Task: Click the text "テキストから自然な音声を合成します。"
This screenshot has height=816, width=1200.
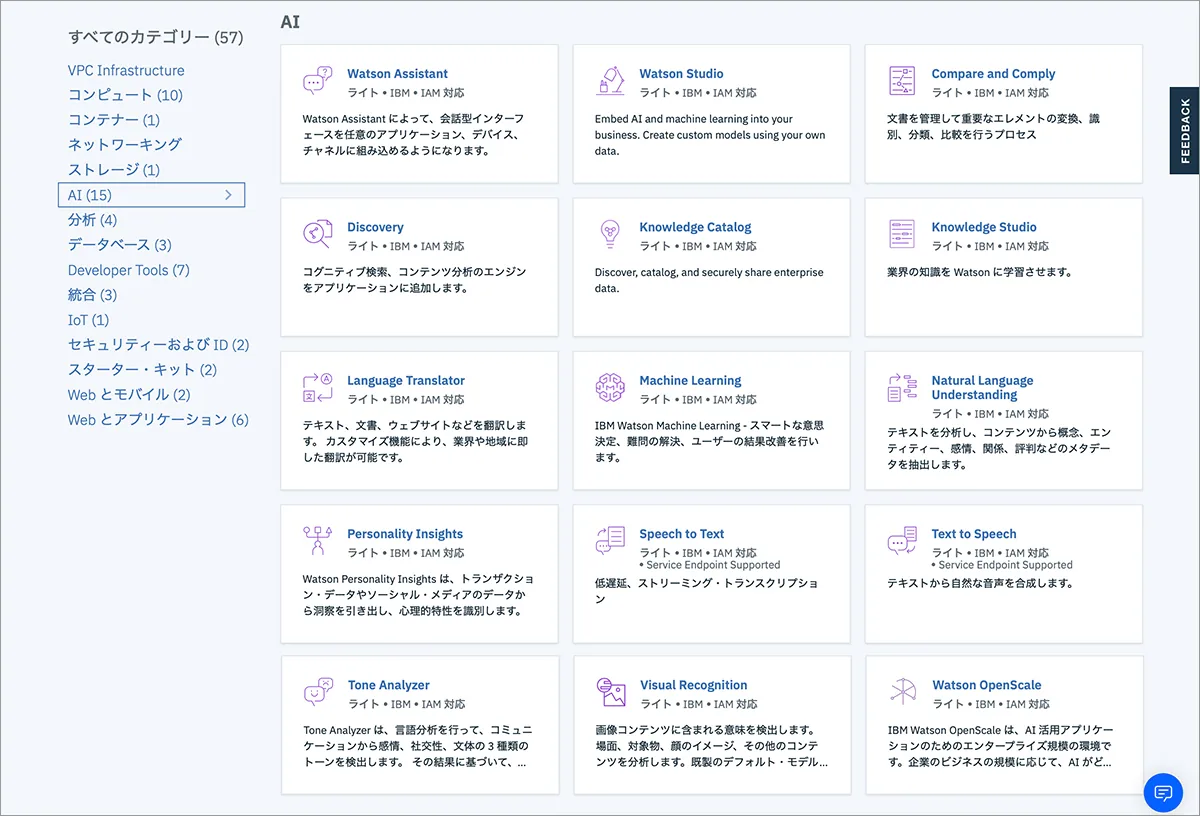Action: 980,583
